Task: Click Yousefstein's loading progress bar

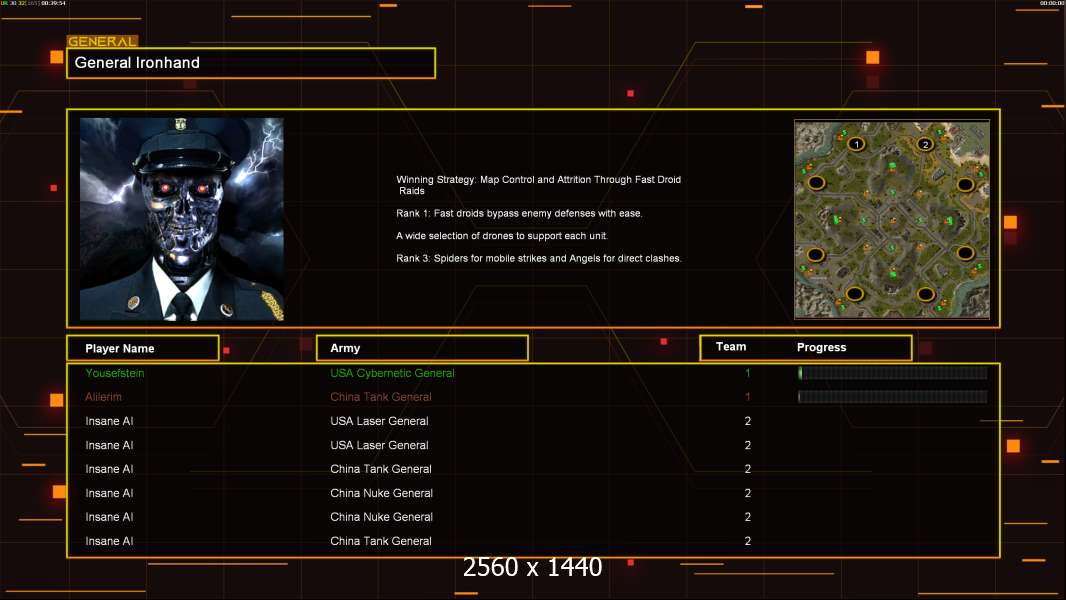Action: [x=892, y=373]
